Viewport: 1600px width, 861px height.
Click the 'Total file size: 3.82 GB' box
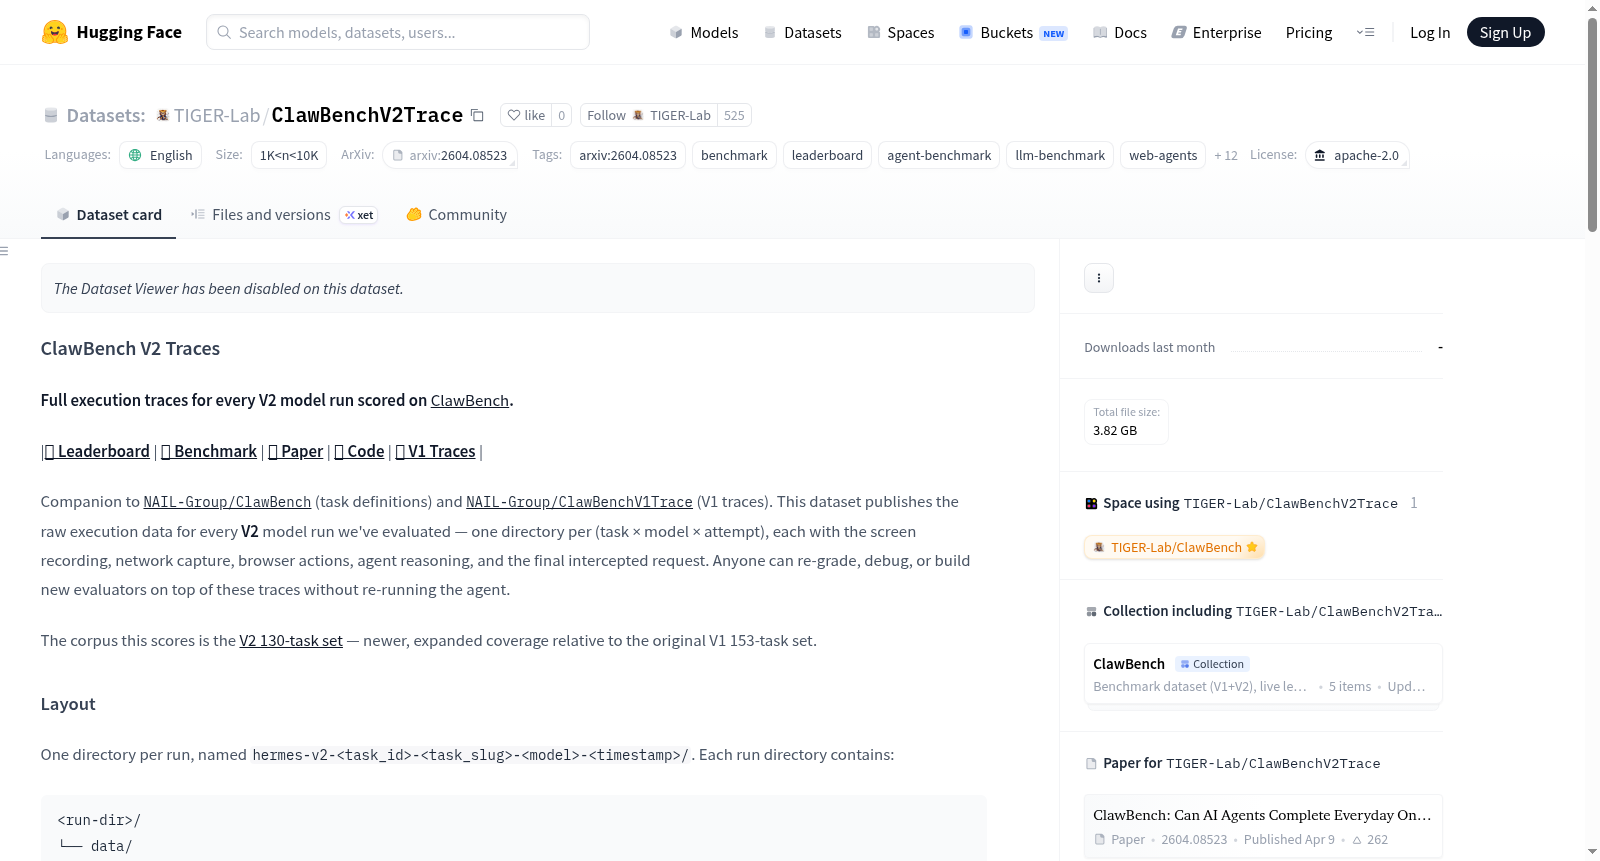[1126, 421]
